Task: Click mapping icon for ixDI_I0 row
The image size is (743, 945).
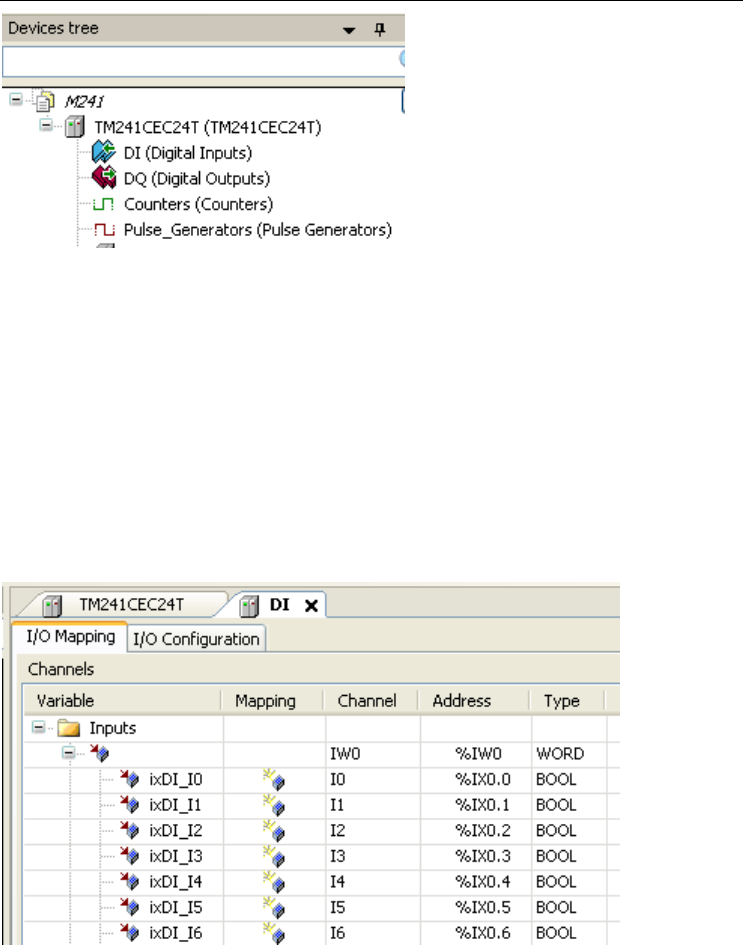Action: coord(274,779)
